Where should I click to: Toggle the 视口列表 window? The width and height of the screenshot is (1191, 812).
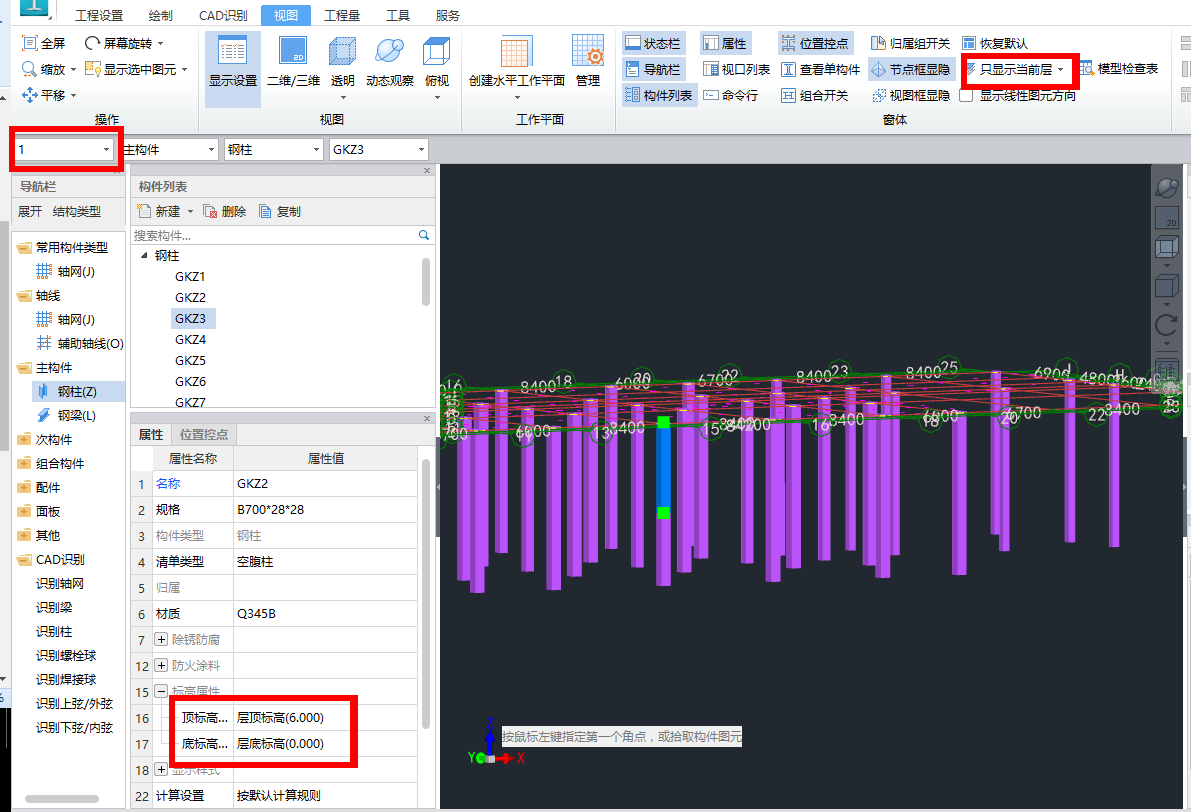[x=736, y=69]
